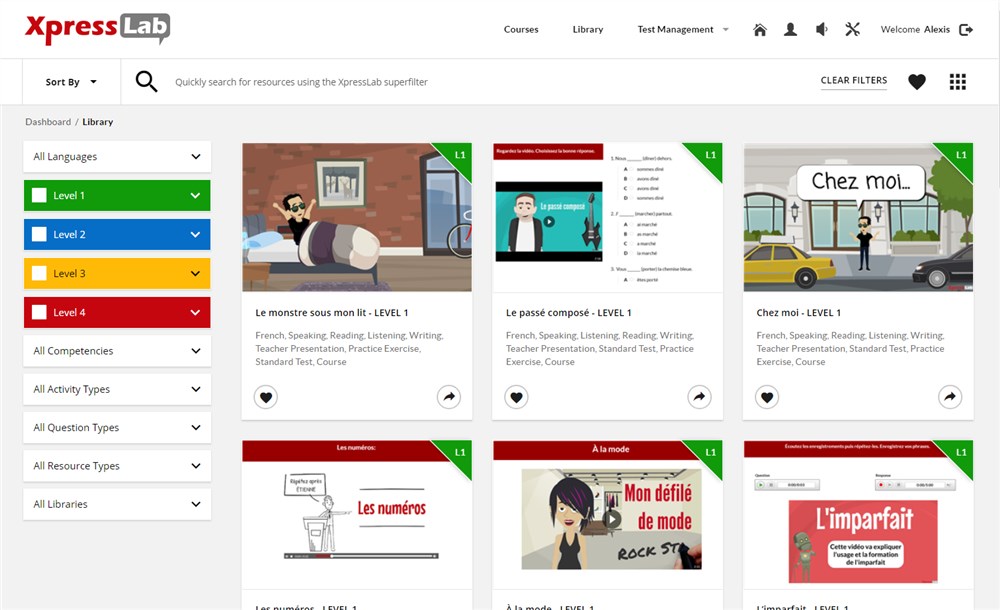Image resolution: width=1000 pixels, height=610 pixels.
Task: Check the Level 1 checkbox
Action: coord(39,195)
